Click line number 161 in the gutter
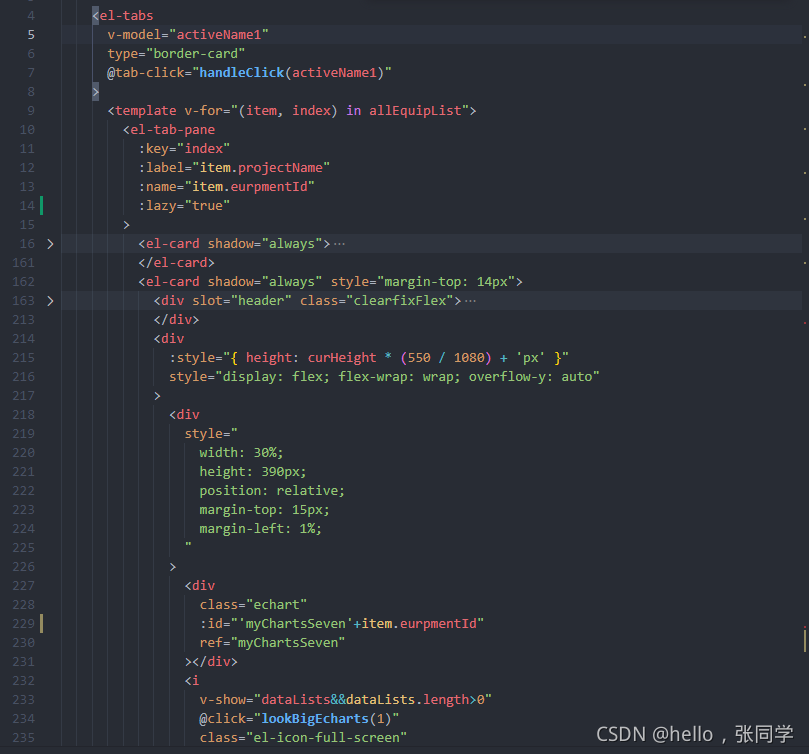 pos(24,263)
